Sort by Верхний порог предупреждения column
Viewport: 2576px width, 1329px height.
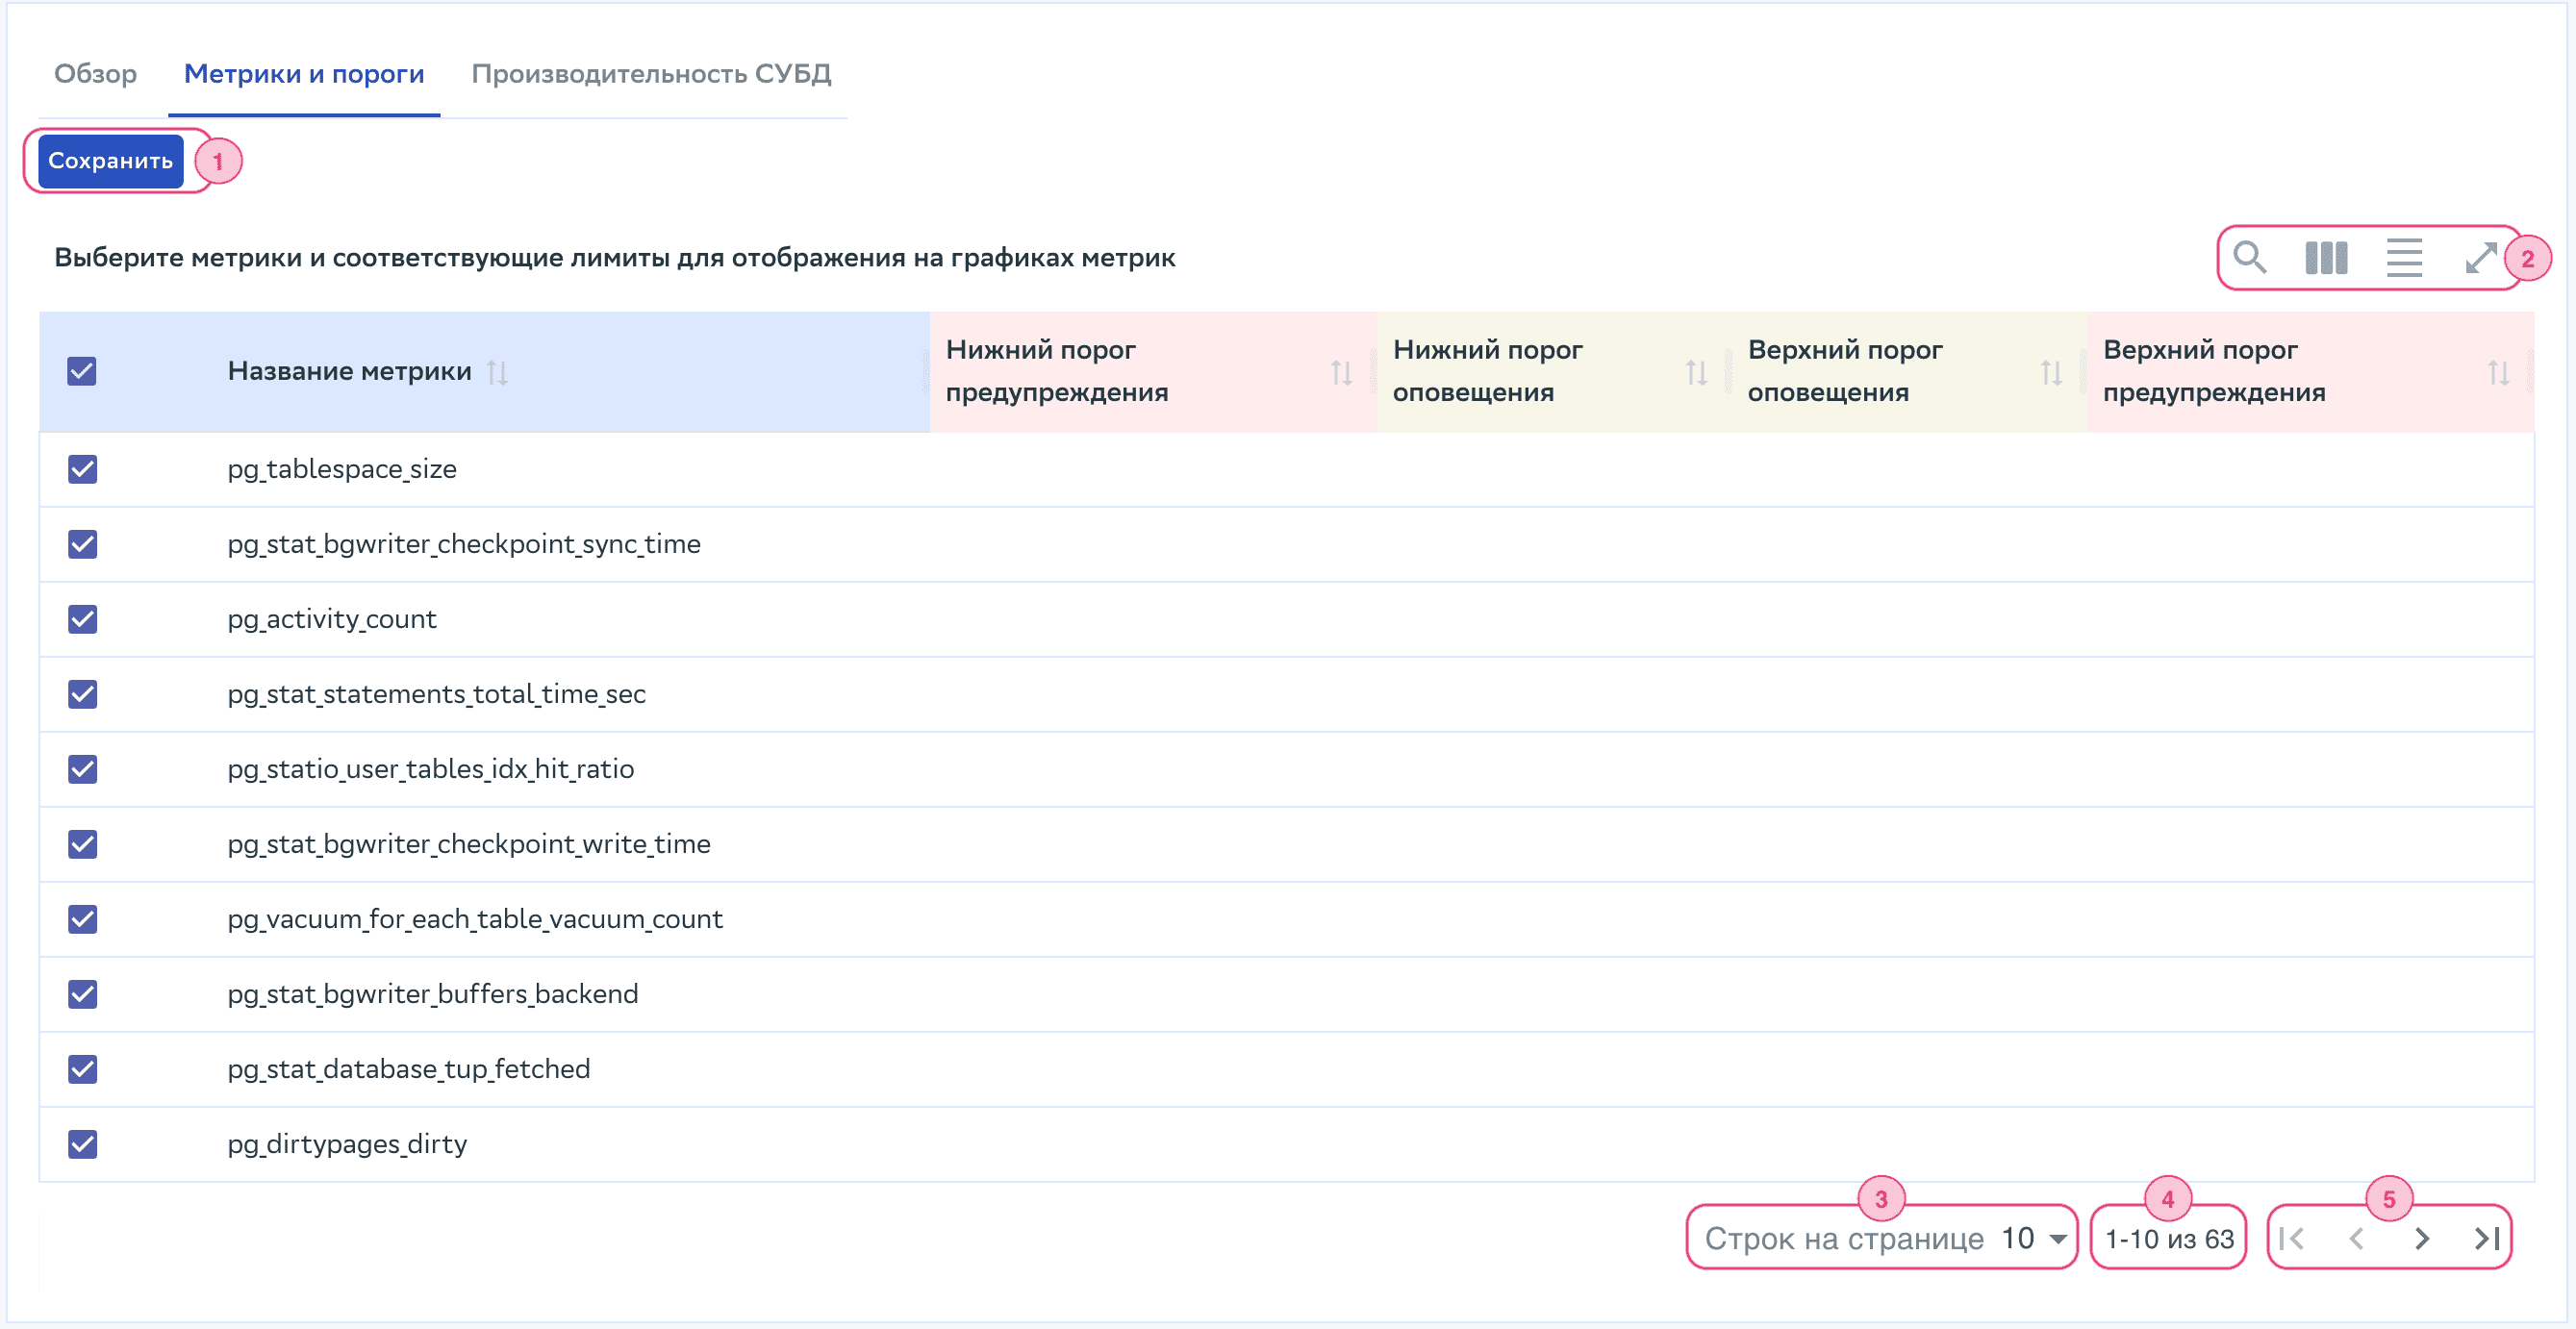click(2498, 373)
